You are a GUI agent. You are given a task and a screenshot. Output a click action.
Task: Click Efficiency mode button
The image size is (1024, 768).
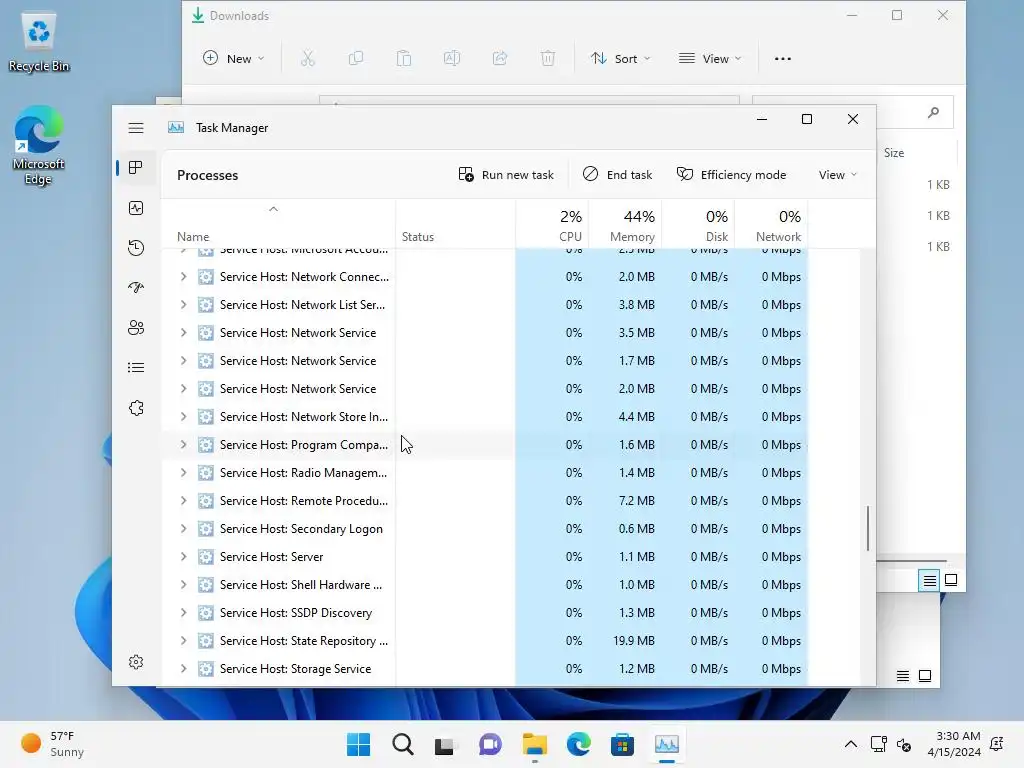pos(731,175)
